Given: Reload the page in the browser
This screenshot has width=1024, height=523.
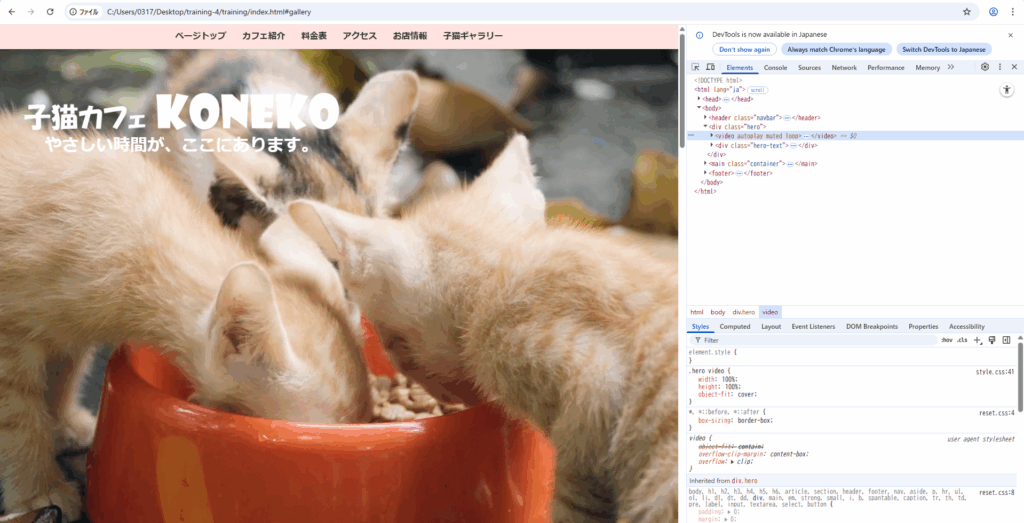Looking at the screenshot, I should tap(50, 12).
